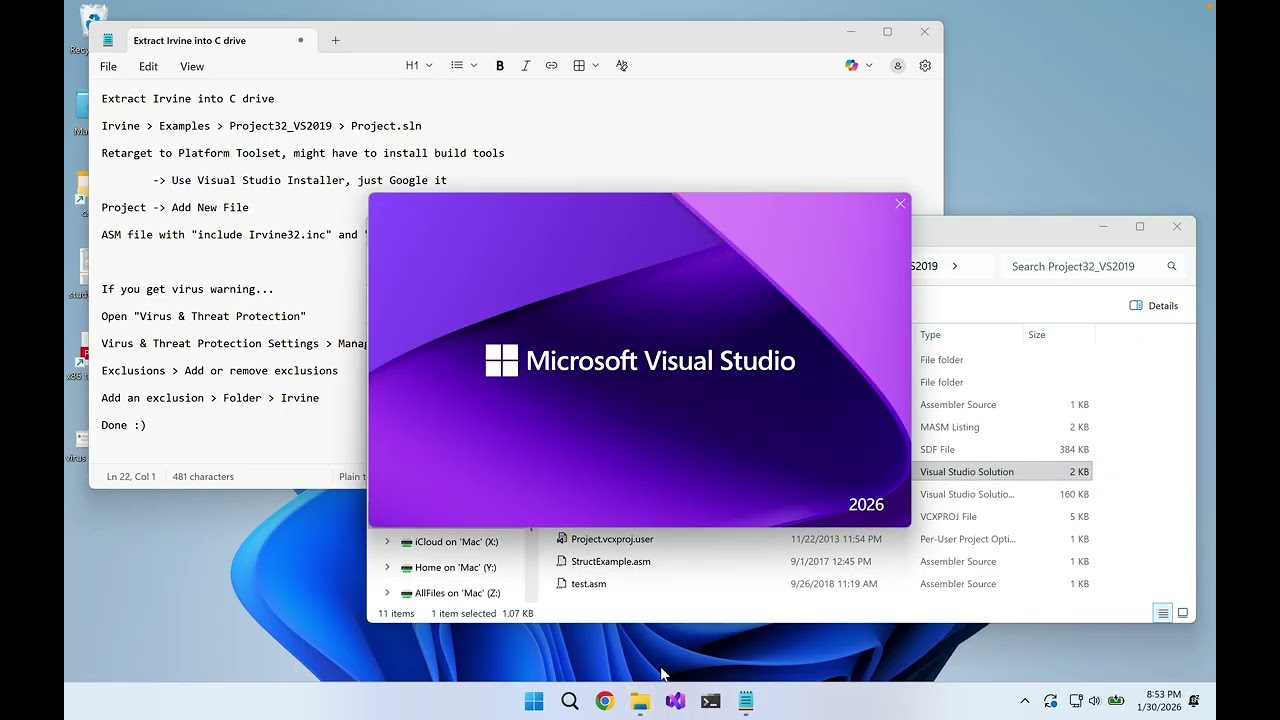Open Notepad File menu
This screenshot has width=1280, height=720.
pyautogui.click(x=108, y=67)
